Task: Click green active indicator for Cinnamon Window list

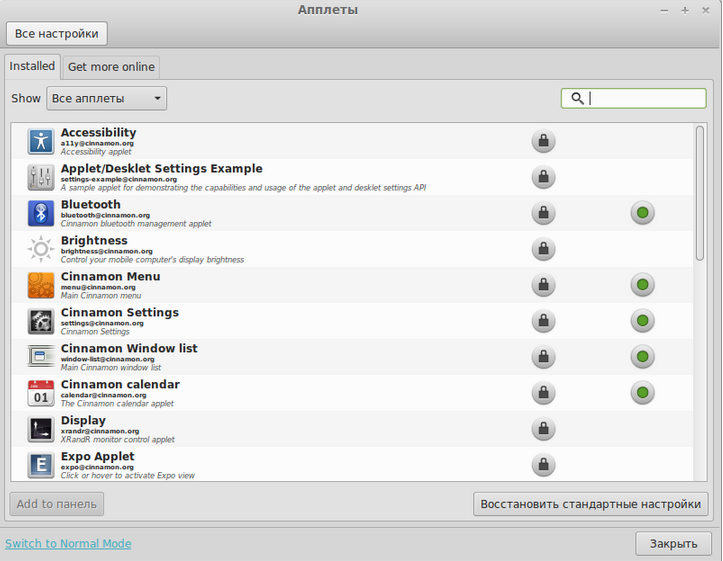Action: tap(642, 356)
